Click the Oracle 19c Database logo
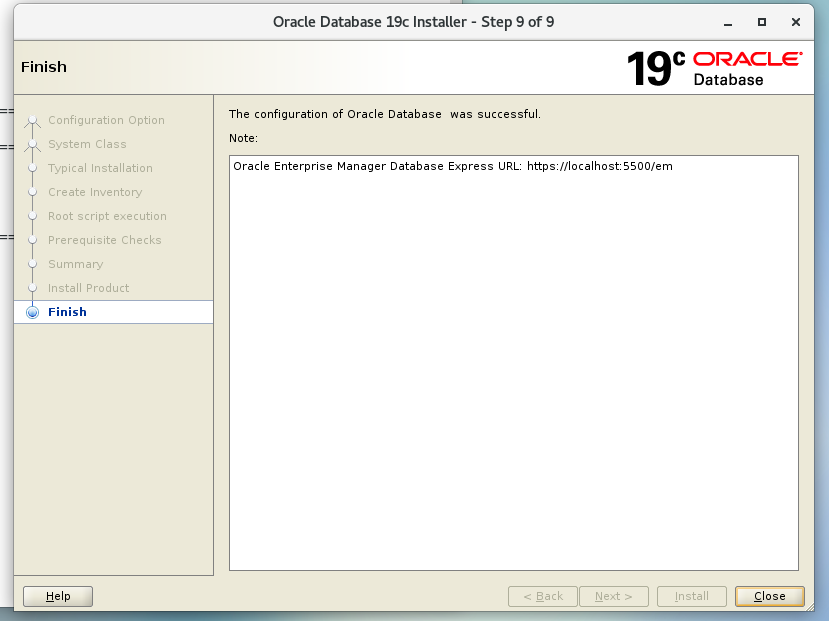Image resolution: width=829 pixels, height=621 pixels. tap(714, 69)
